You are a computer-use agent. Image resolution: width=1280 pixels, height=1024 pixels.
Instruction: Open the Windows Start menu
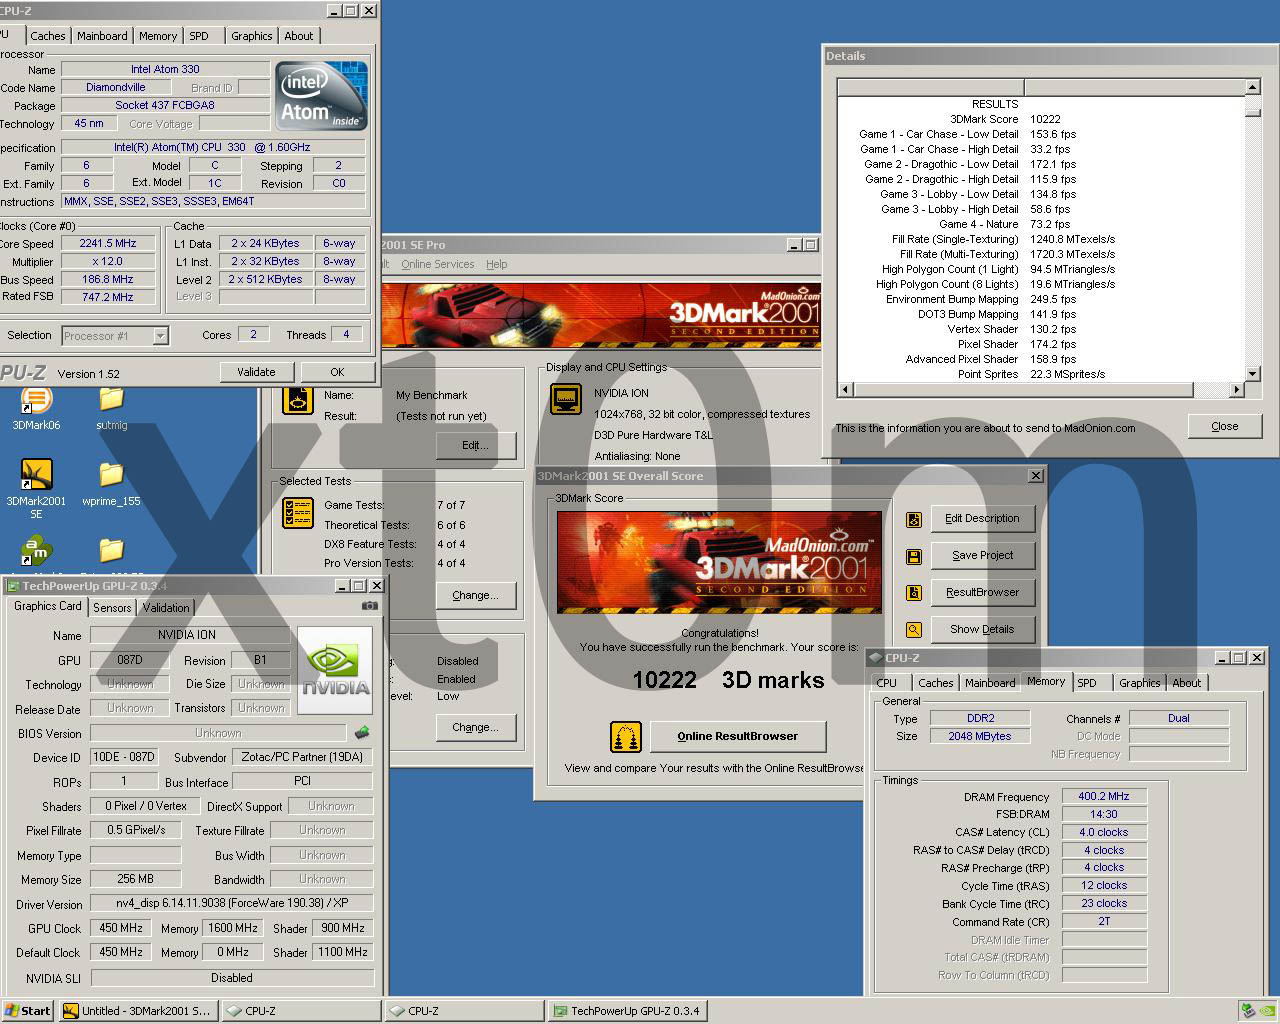(28, 1011)
